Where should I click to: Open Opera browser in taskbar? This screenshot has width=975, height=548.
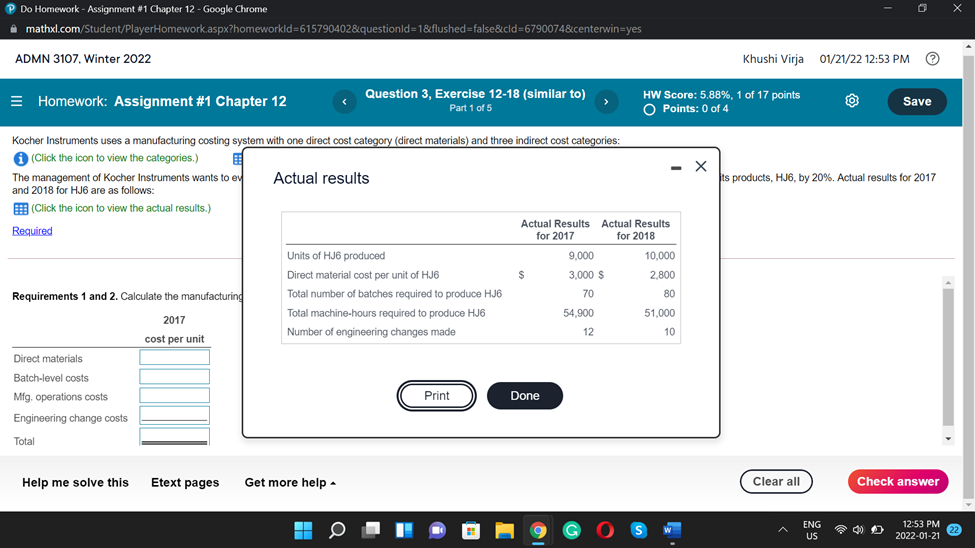[x=605, y=531]
